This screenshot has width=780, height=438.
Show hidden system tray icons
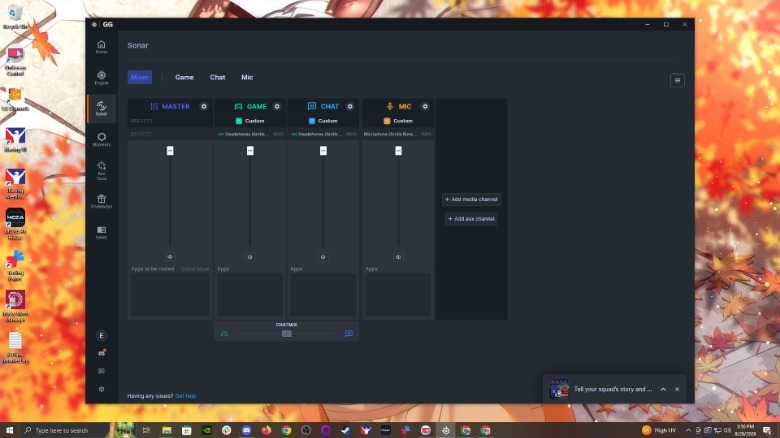(x=688, y=430)
